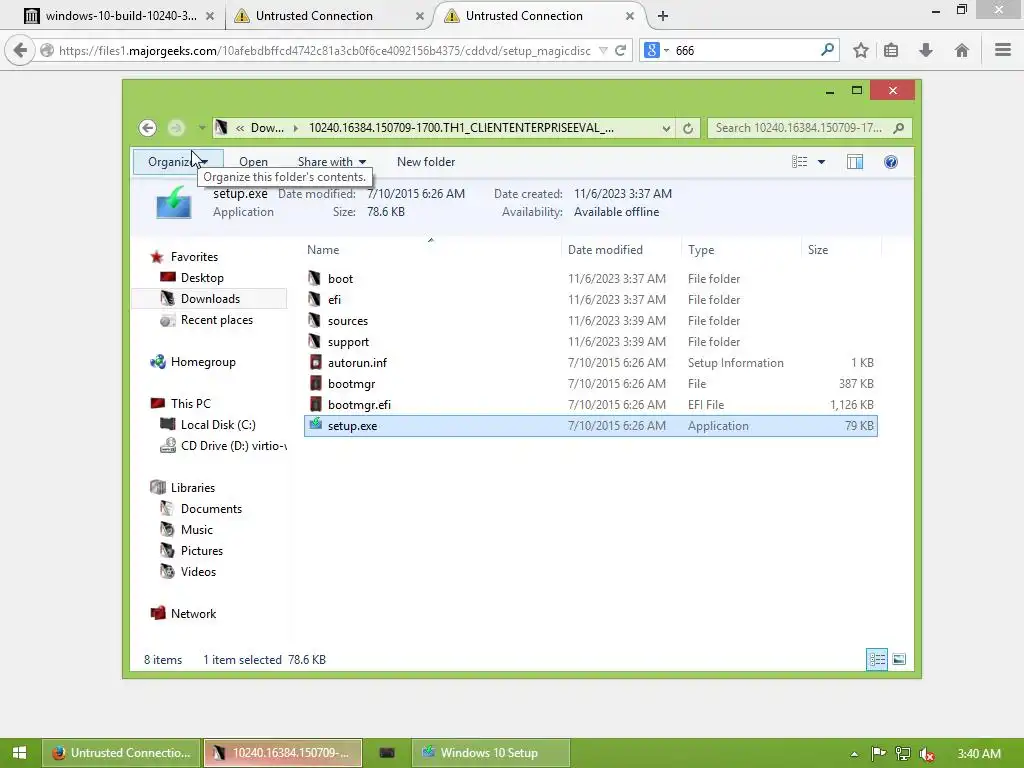Open Local Disk (C:)
This screenshot has height=768, width=1024.
tap(218, 424)
